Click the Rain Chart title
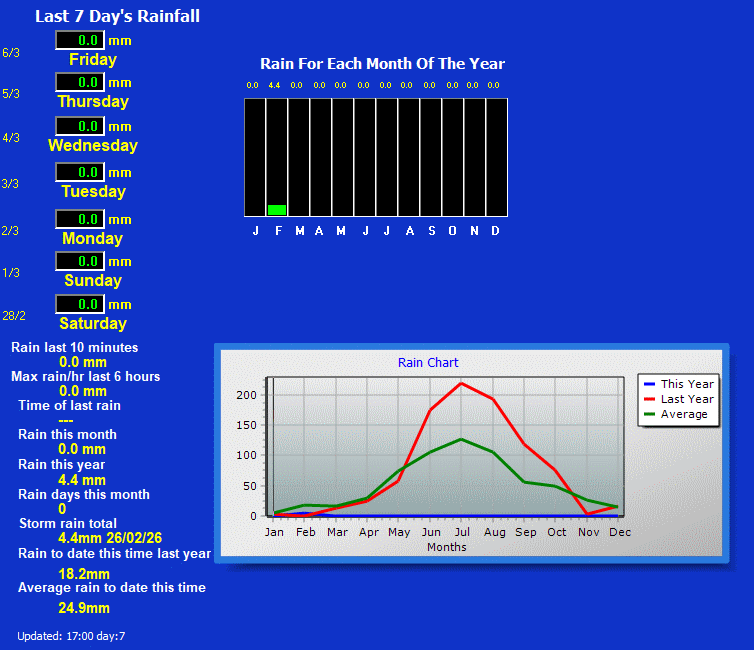Image resolution: width=754 pixels, height=650 pixels. [428, 363]
